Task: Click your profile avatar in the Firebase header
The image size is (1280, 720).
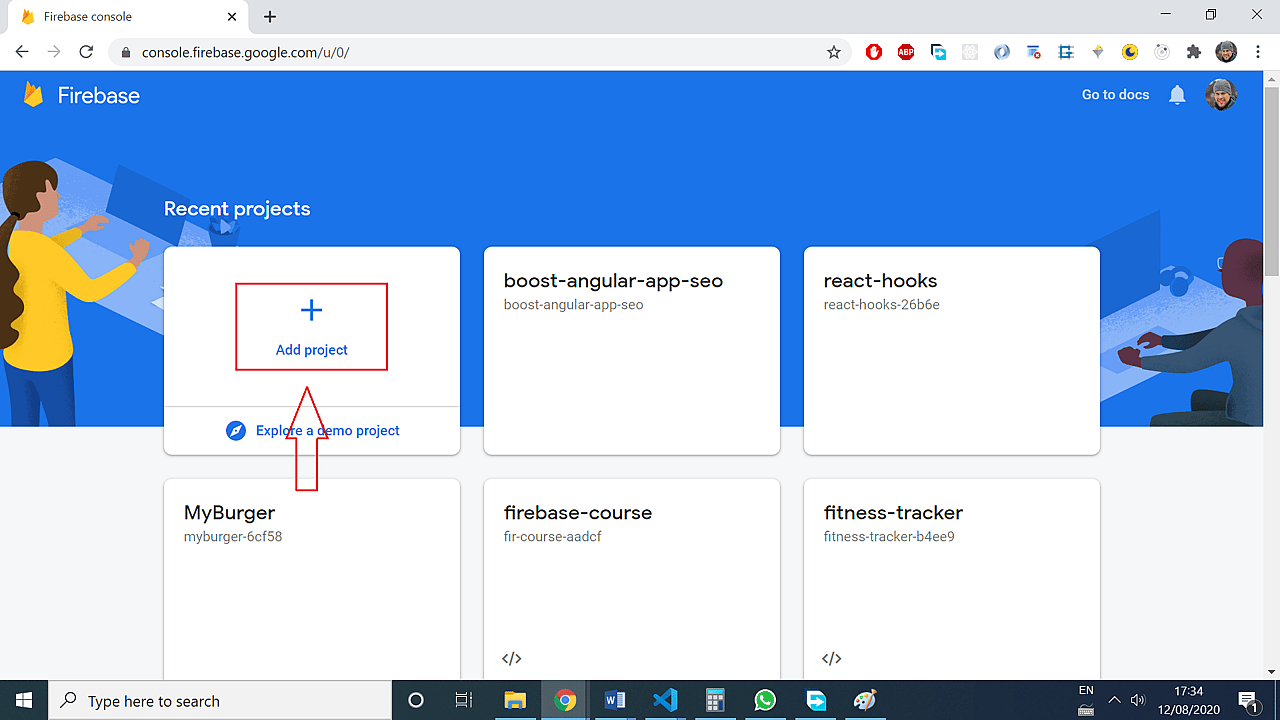Action: coord(1221,94)
